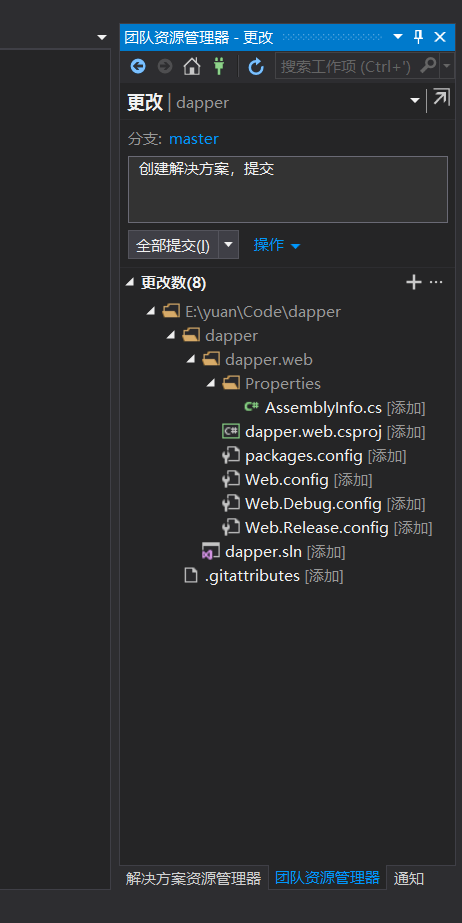This screenshot has height=923, width=462.
Task: Open the commit options dropdown arrow
Action: (x=229, y=245)
